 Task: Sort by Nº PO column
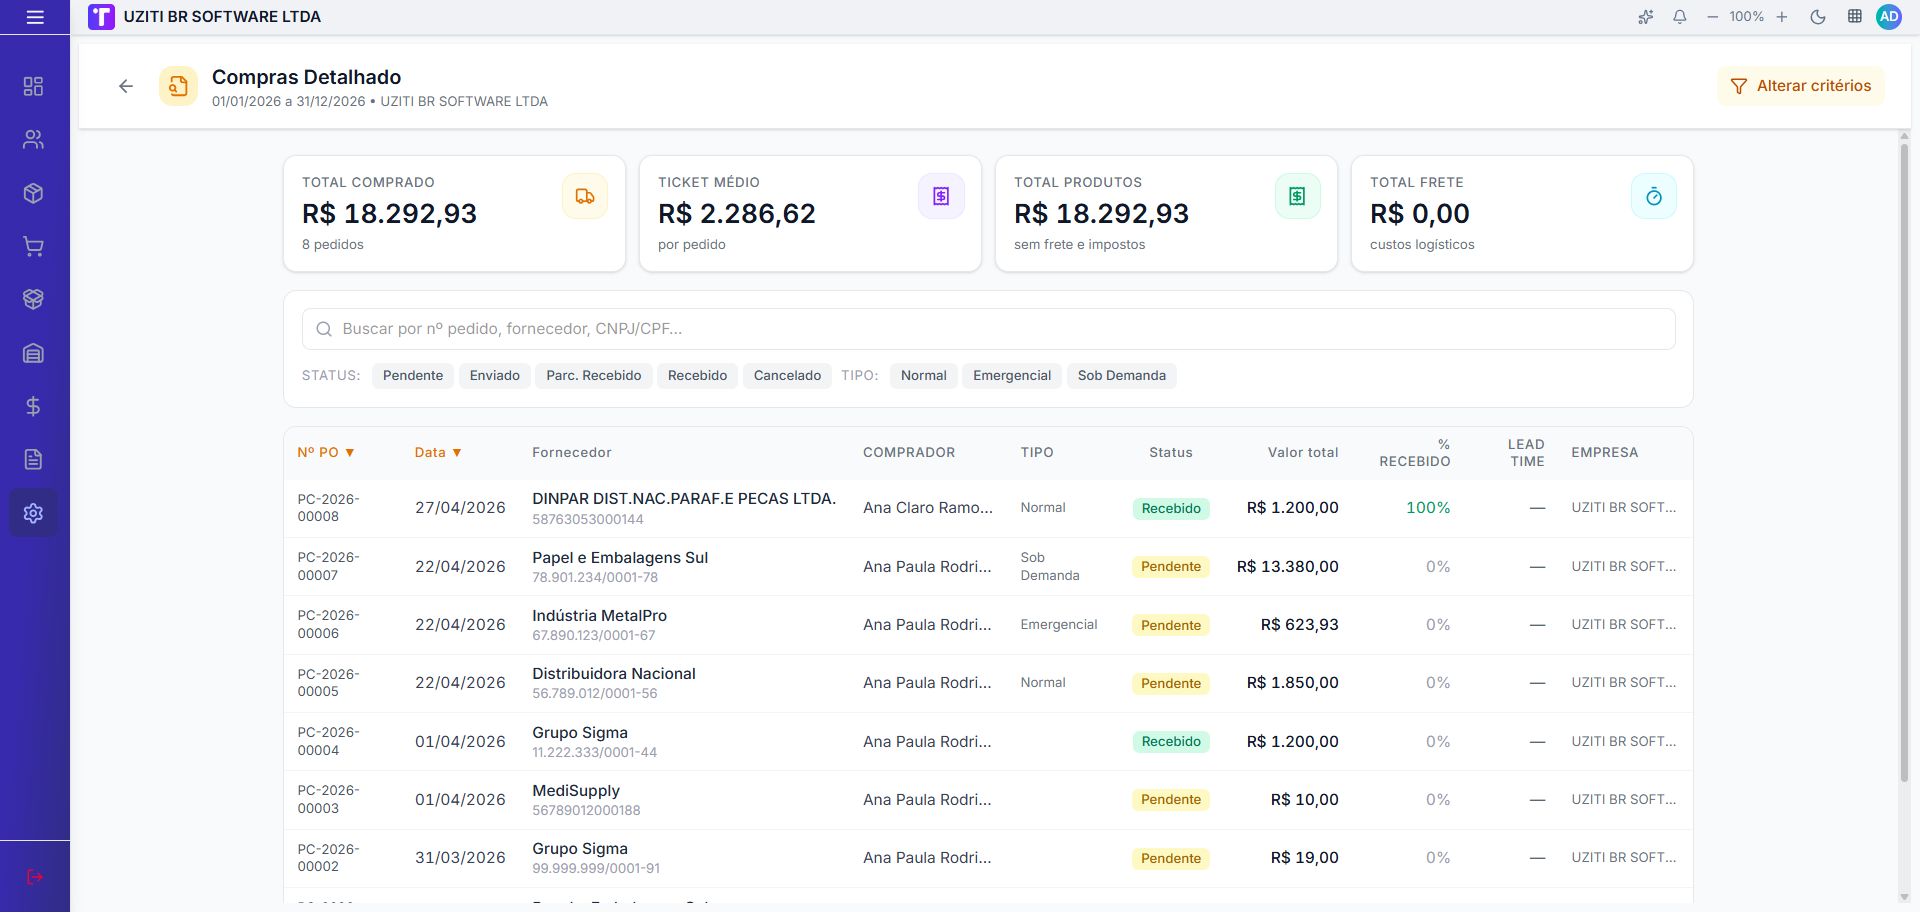tap(326, 453)
